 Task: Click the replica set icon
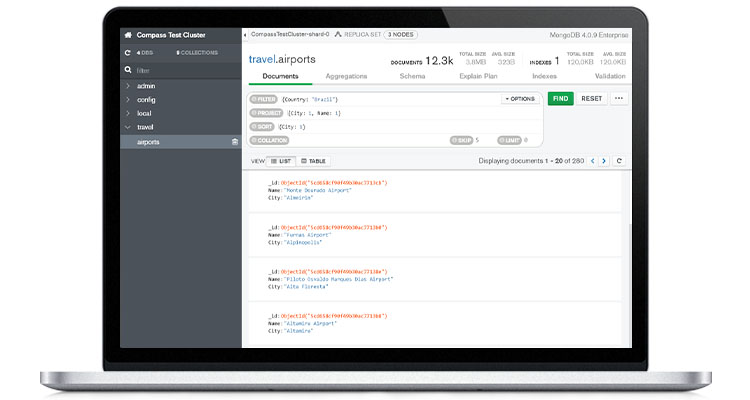pos(338,34)
